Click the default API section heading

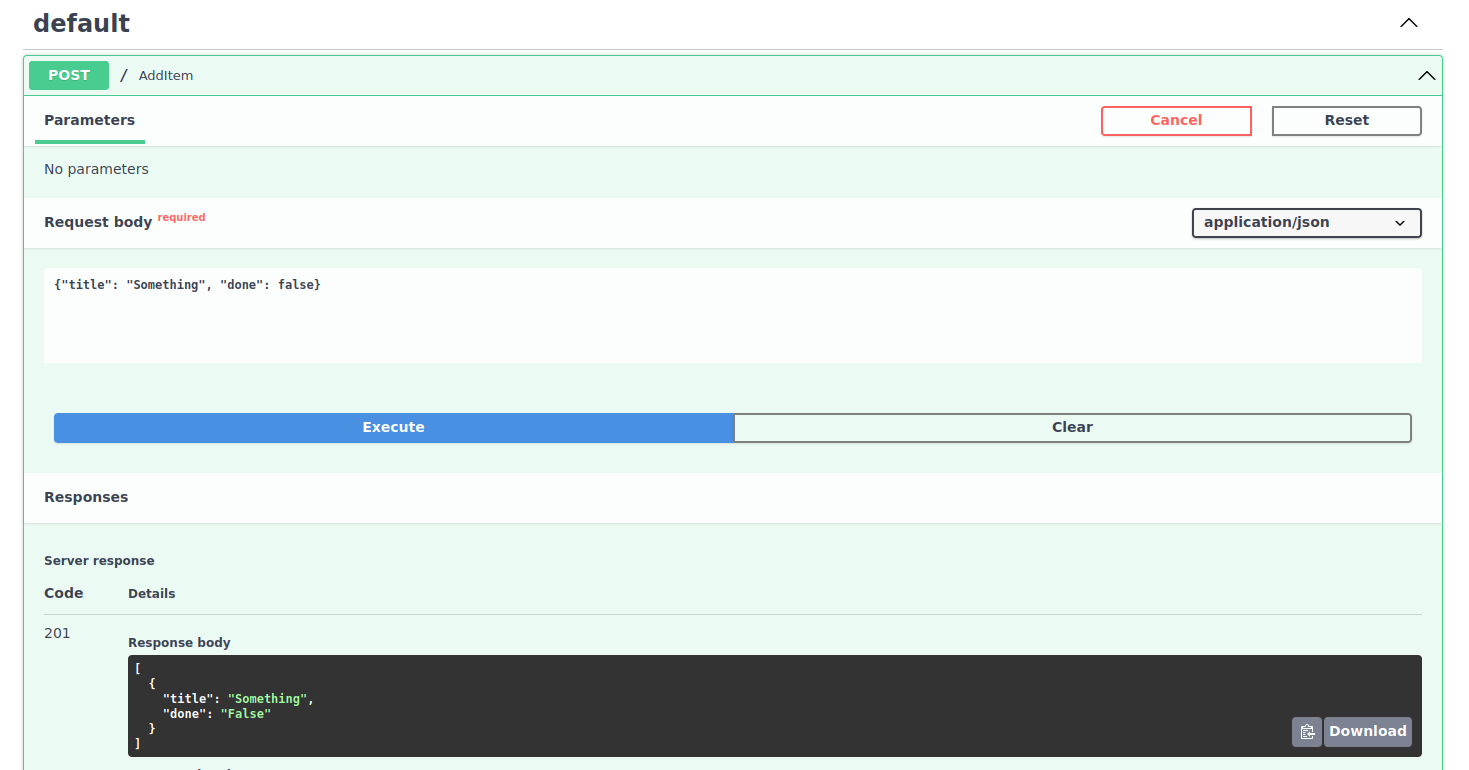(81, 22)
